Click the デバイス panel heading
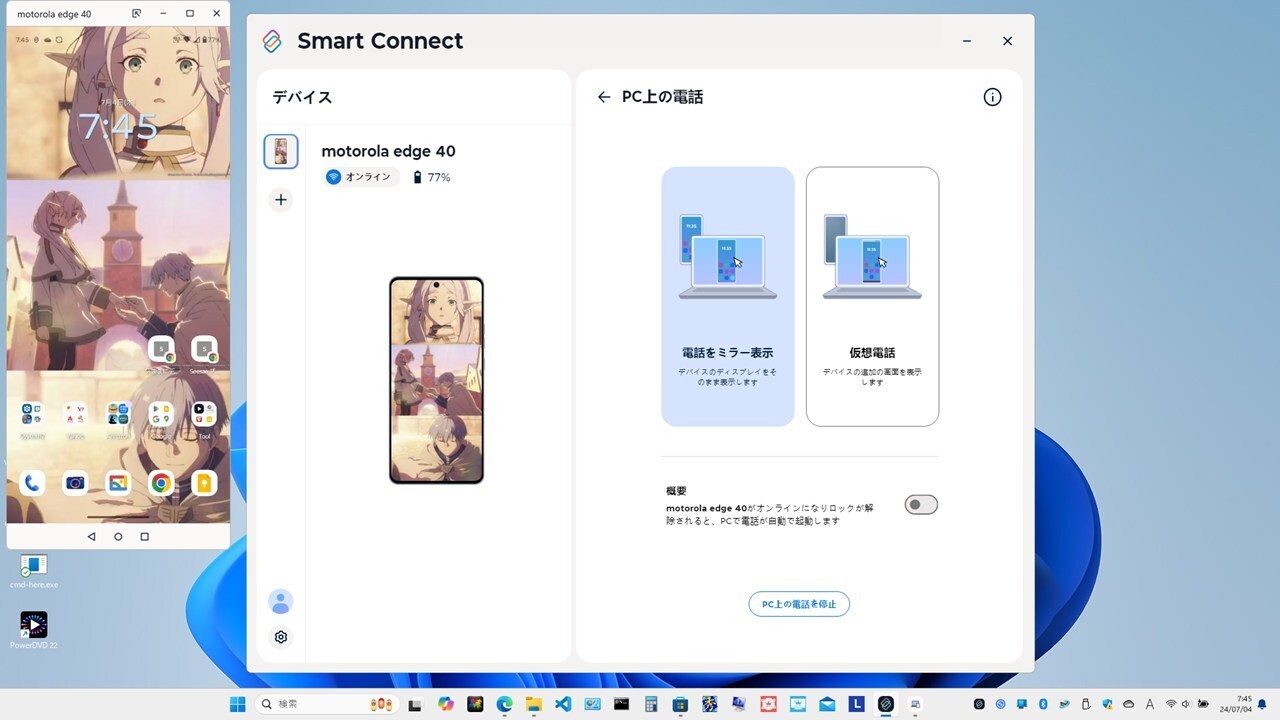 (x=302, y=97)
